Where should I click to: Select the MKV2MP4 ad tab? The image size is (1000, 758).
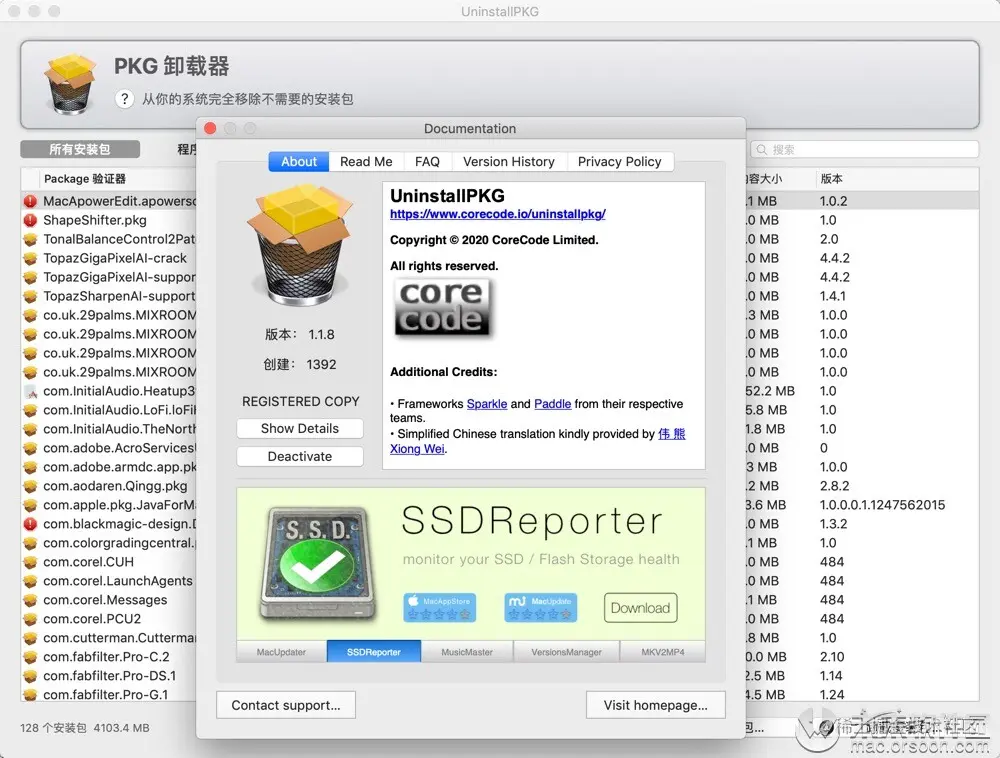tap(663, 652)
